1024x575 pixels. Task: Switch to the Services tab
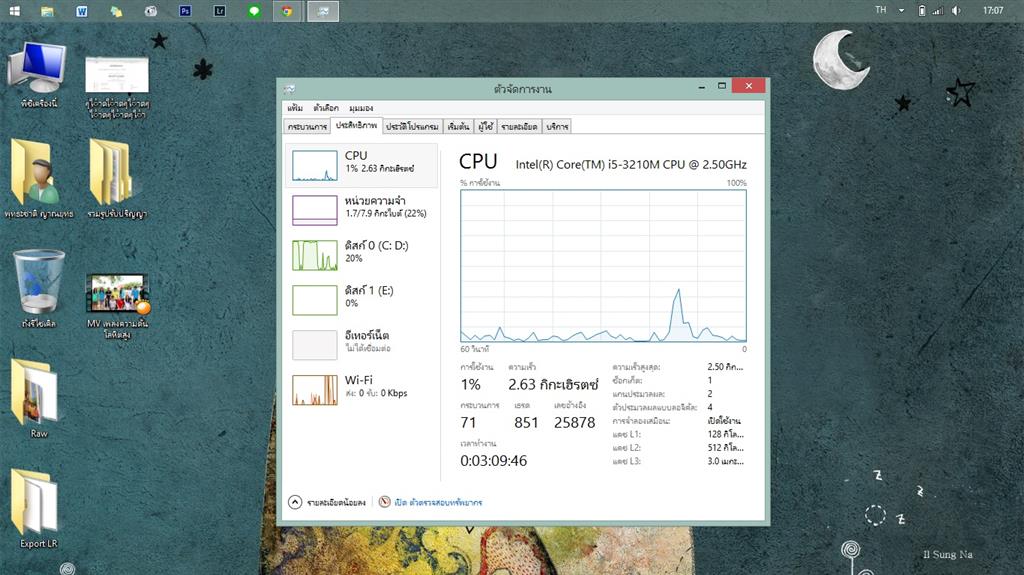557,127
